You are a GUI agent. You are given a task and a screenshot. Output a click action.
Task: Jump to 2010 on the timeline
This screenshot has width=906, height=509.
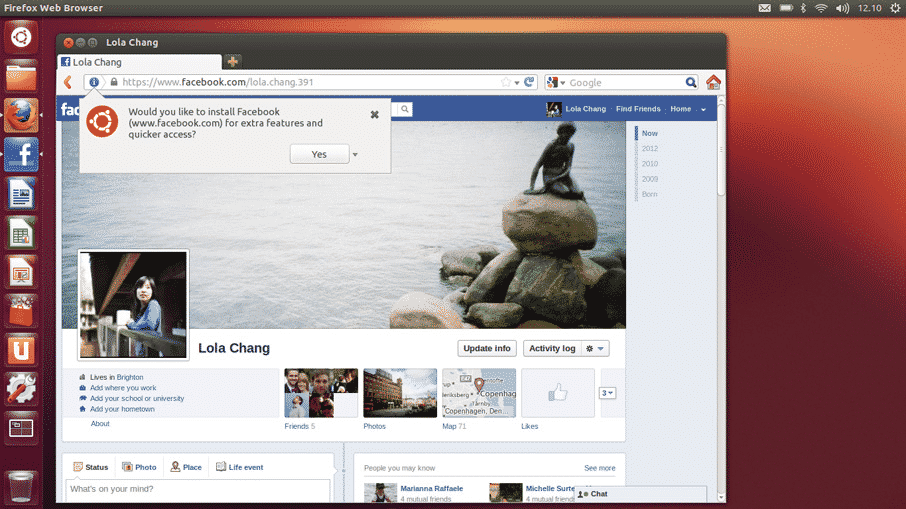[650, 164]
